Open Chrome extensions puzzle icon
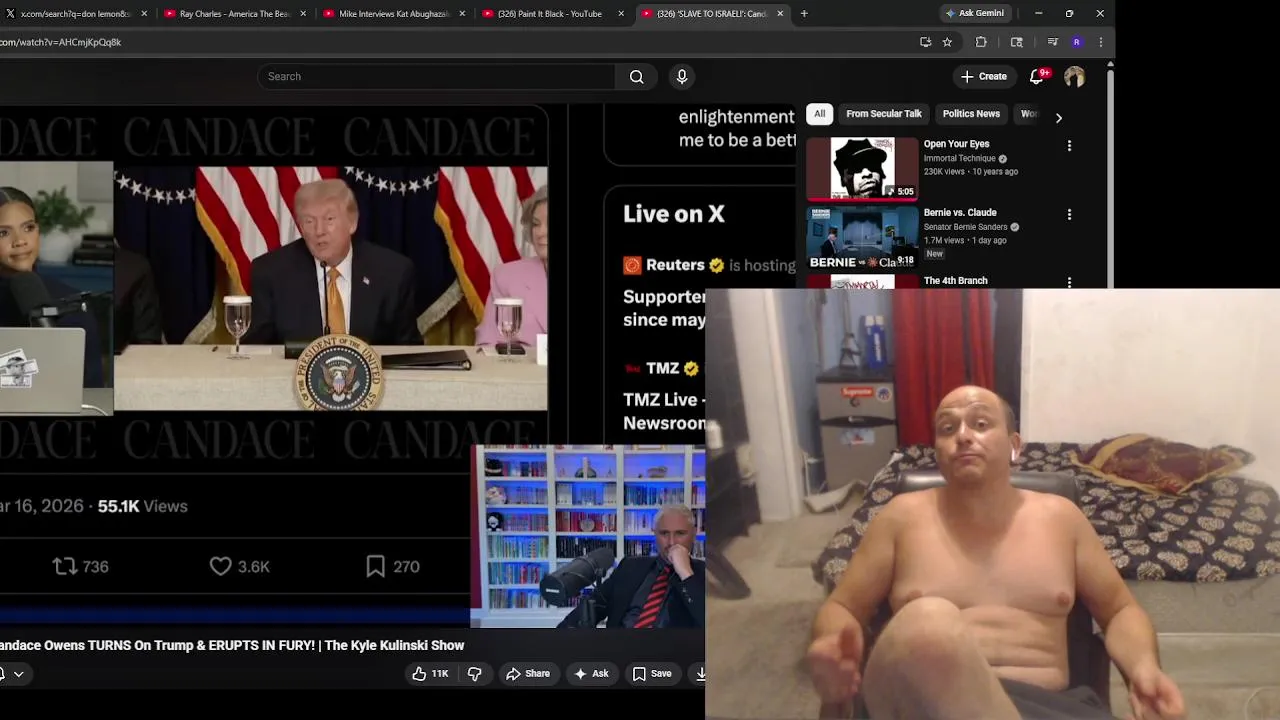Image resolution: width=1280 pixels, height=720 pixels. pos(981,42)
